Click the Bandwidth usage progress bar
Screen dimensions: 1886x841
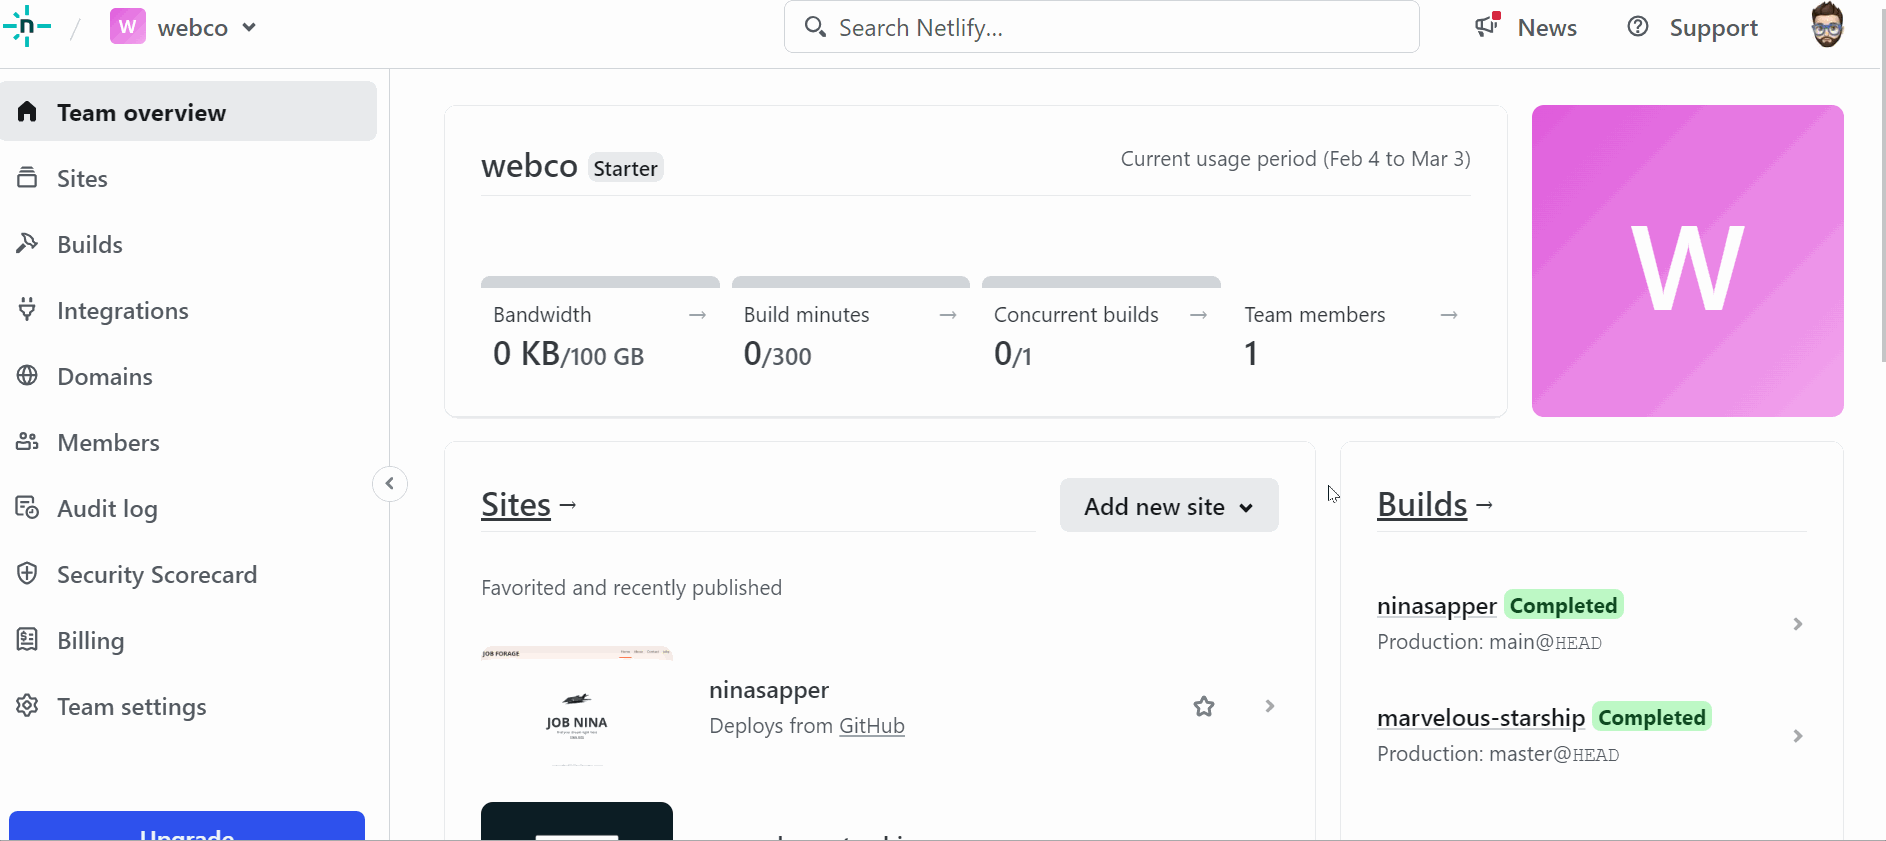[600, 282]
